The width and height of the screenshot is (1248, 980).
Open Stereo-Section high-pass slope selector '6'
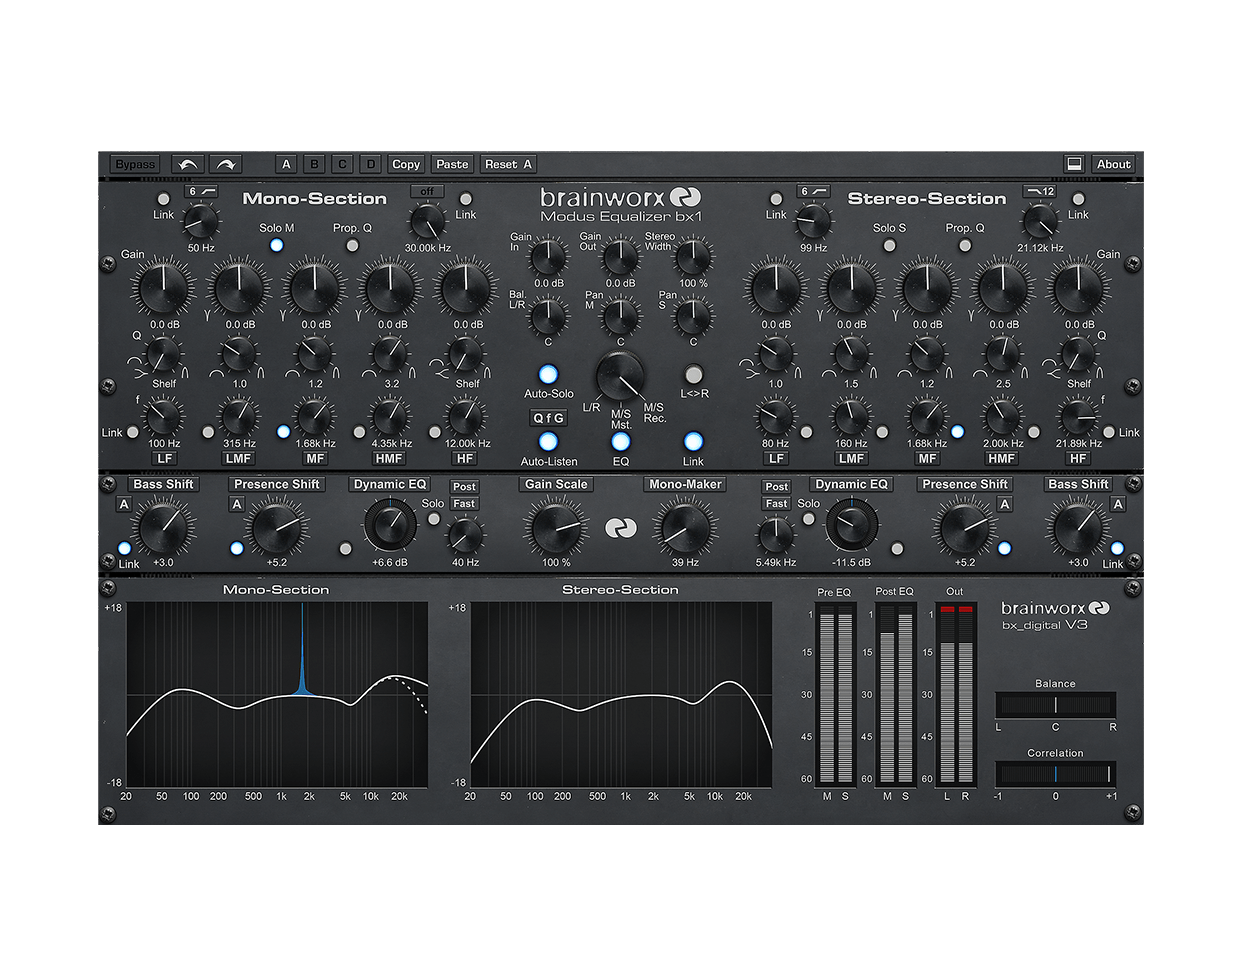click(x=813, y=191)
